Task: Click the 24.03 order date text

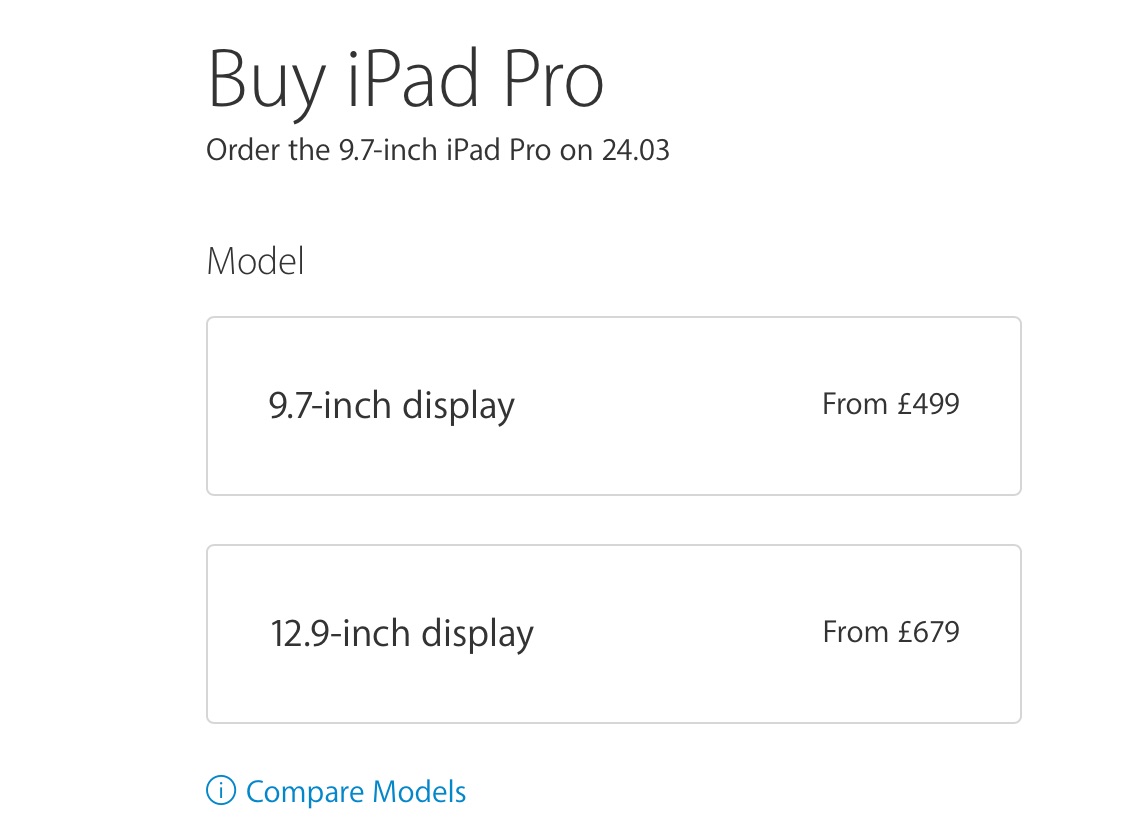Action: tap(635, 151)
